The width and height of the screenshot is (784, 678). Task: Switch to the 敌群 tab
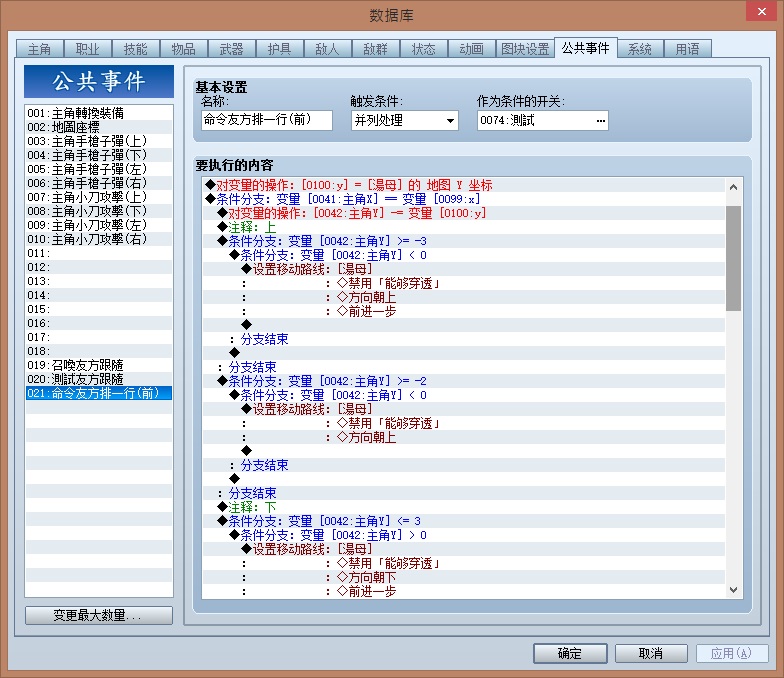click(x=376, y=49)
